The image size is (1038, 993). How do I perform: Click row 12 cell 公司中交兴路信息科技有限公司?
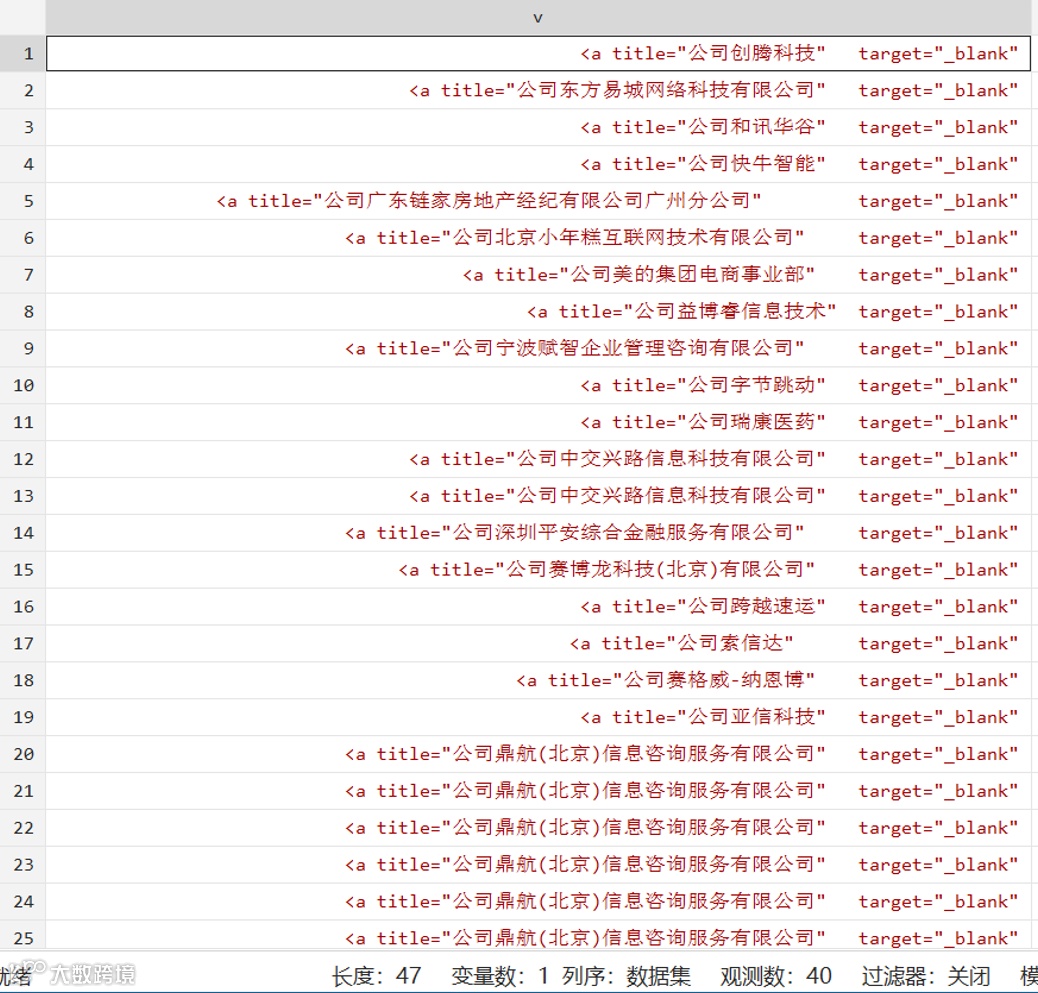[538, 459]
